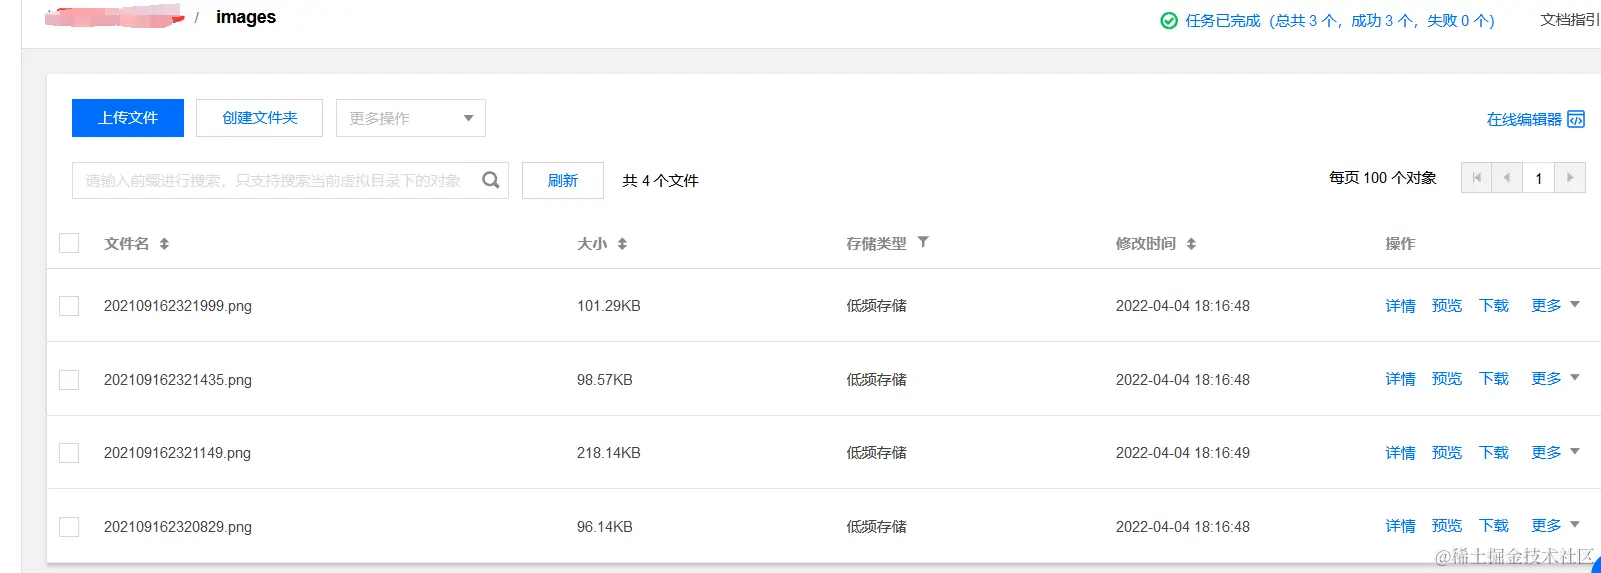Screen dimensions: 1601x573
Task: Open 详情 for 202109162320829.png
Action: [x=1400, y=526]
